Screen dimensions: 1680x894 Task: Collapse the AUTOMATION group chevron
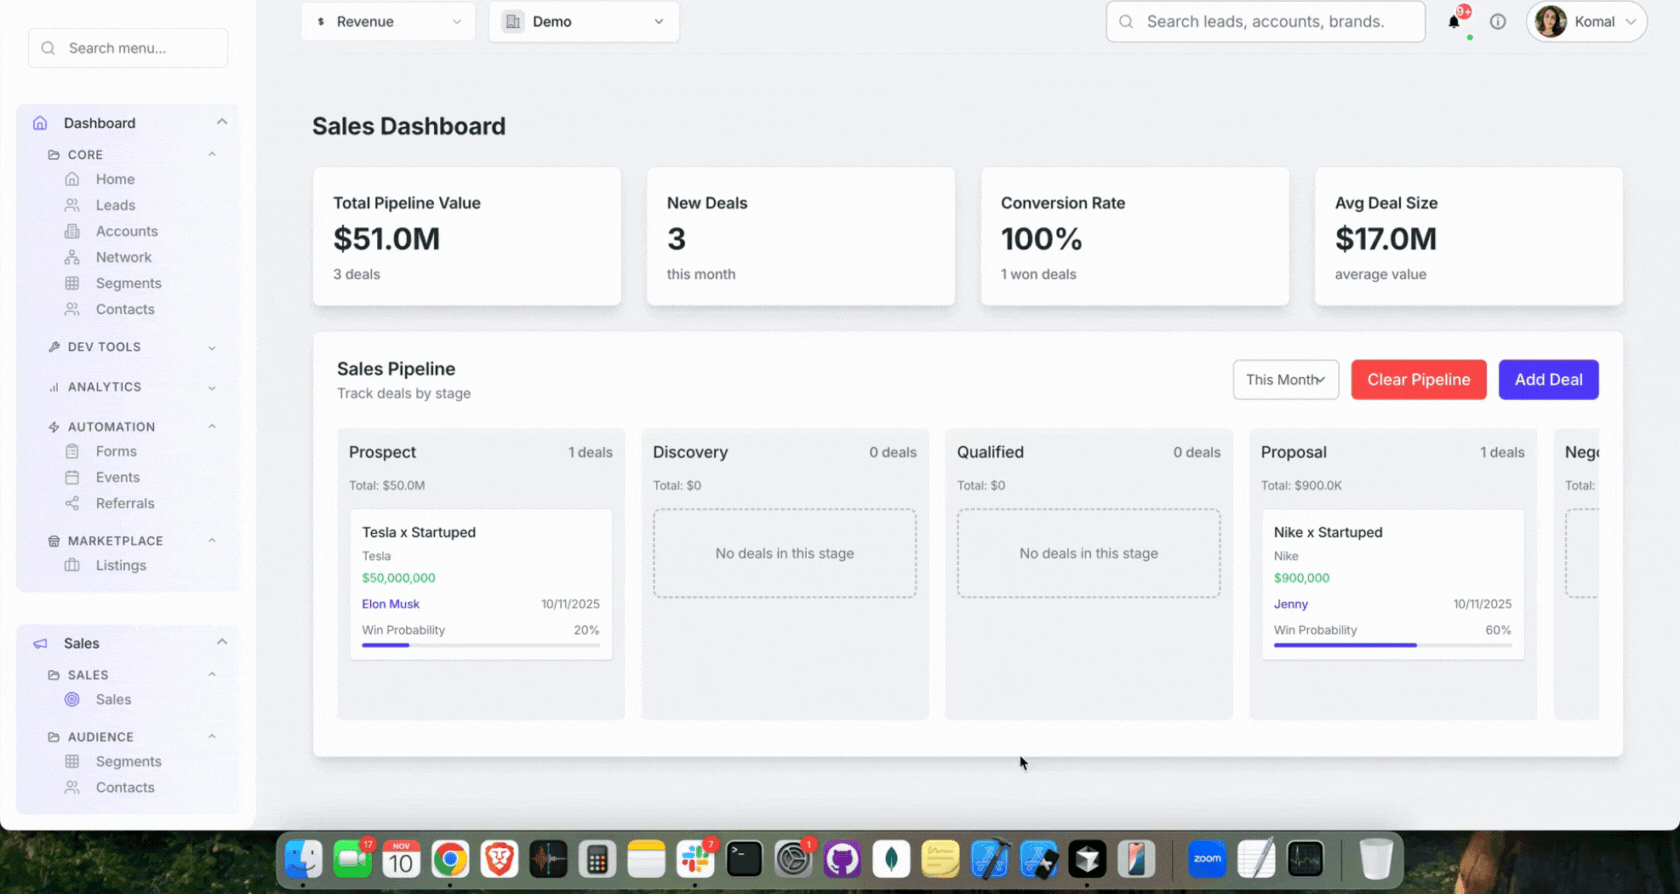pos(212,426)
